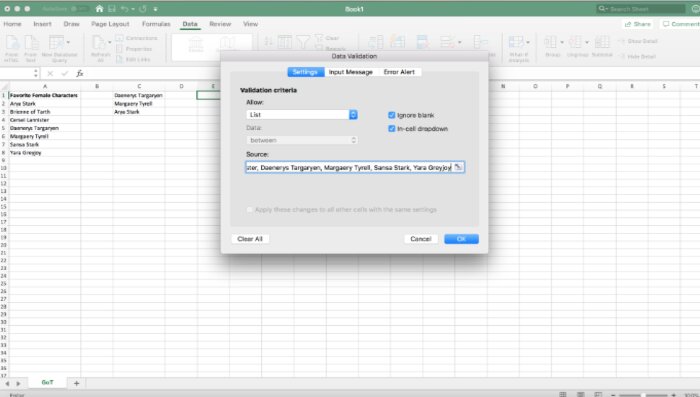Expand the Group dropdown arrow
This screenshot has width=700, height=397.
pyautogui.click(x=562, y=42)
